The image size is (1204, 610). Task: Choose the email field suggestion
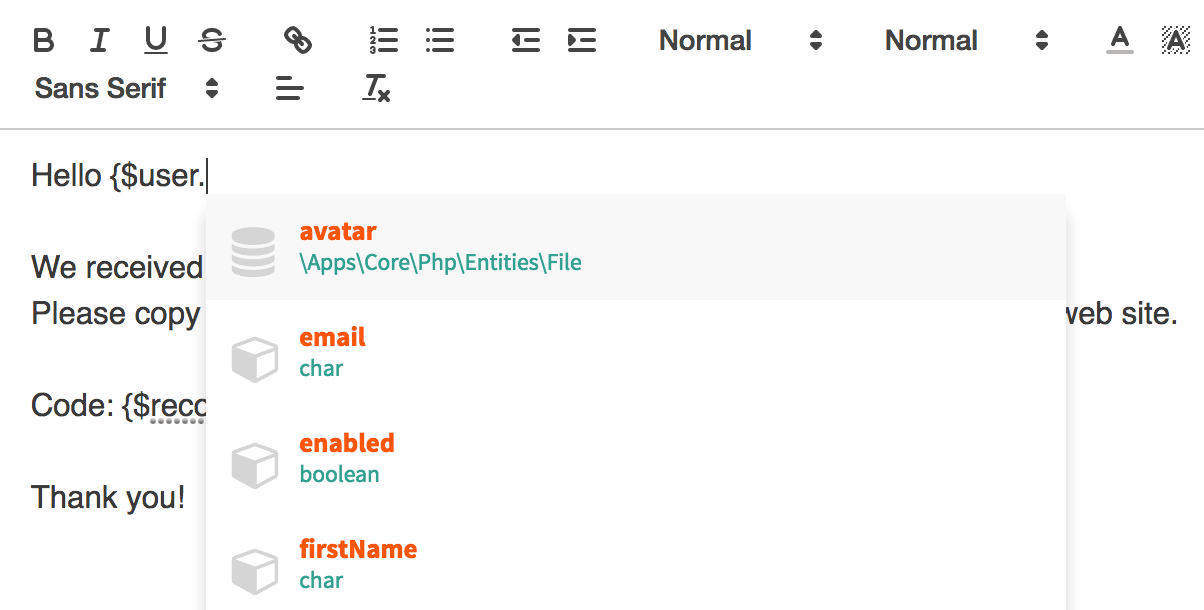(x=635, y=353)
